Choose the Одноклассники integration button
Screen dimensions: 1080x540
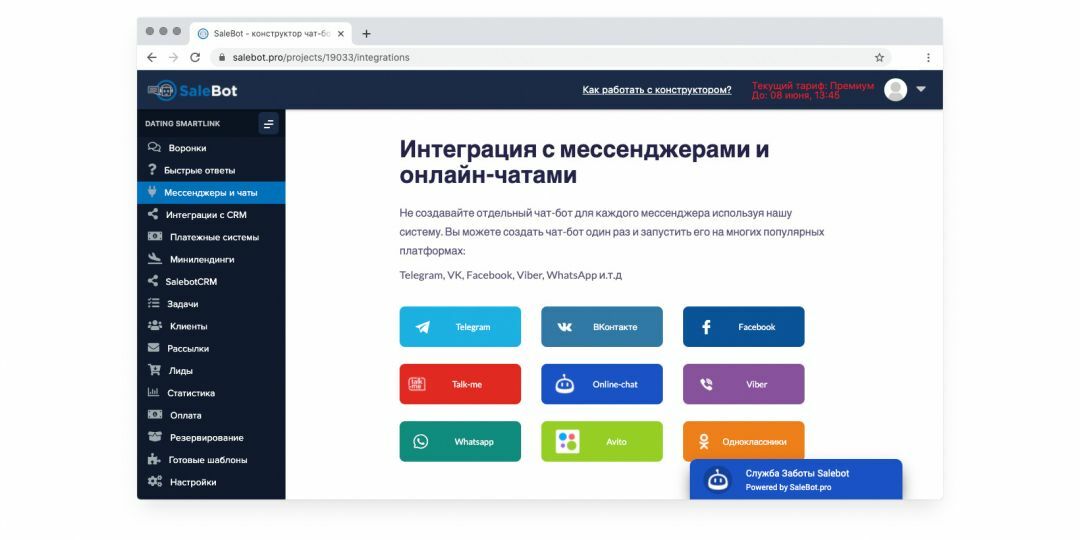pyautogui.click(x=744, y=440)
